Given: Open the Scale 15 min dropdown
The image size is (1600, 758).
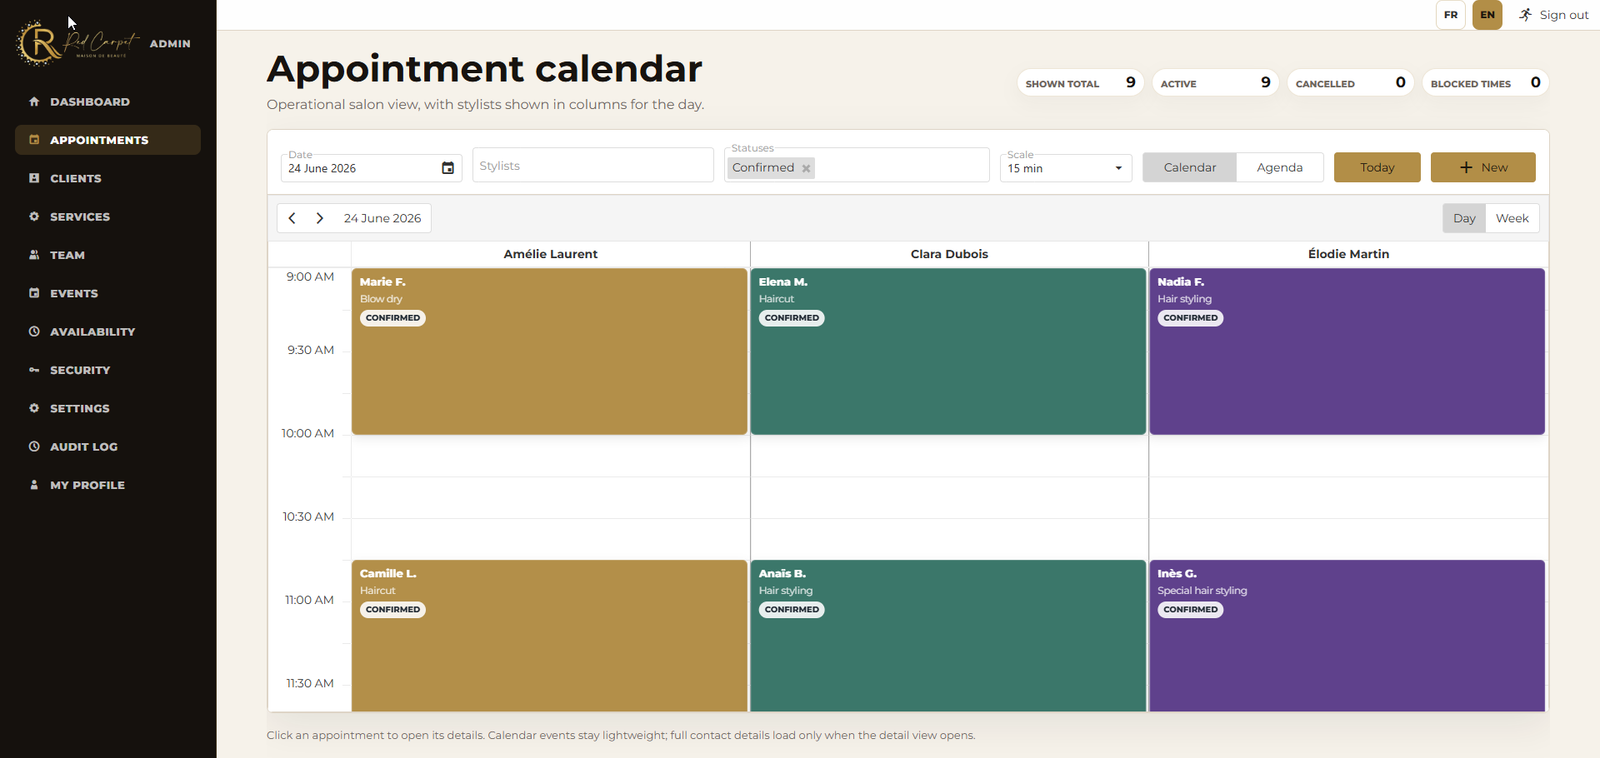Looking at the screenshot, I should click(1066, 168).
